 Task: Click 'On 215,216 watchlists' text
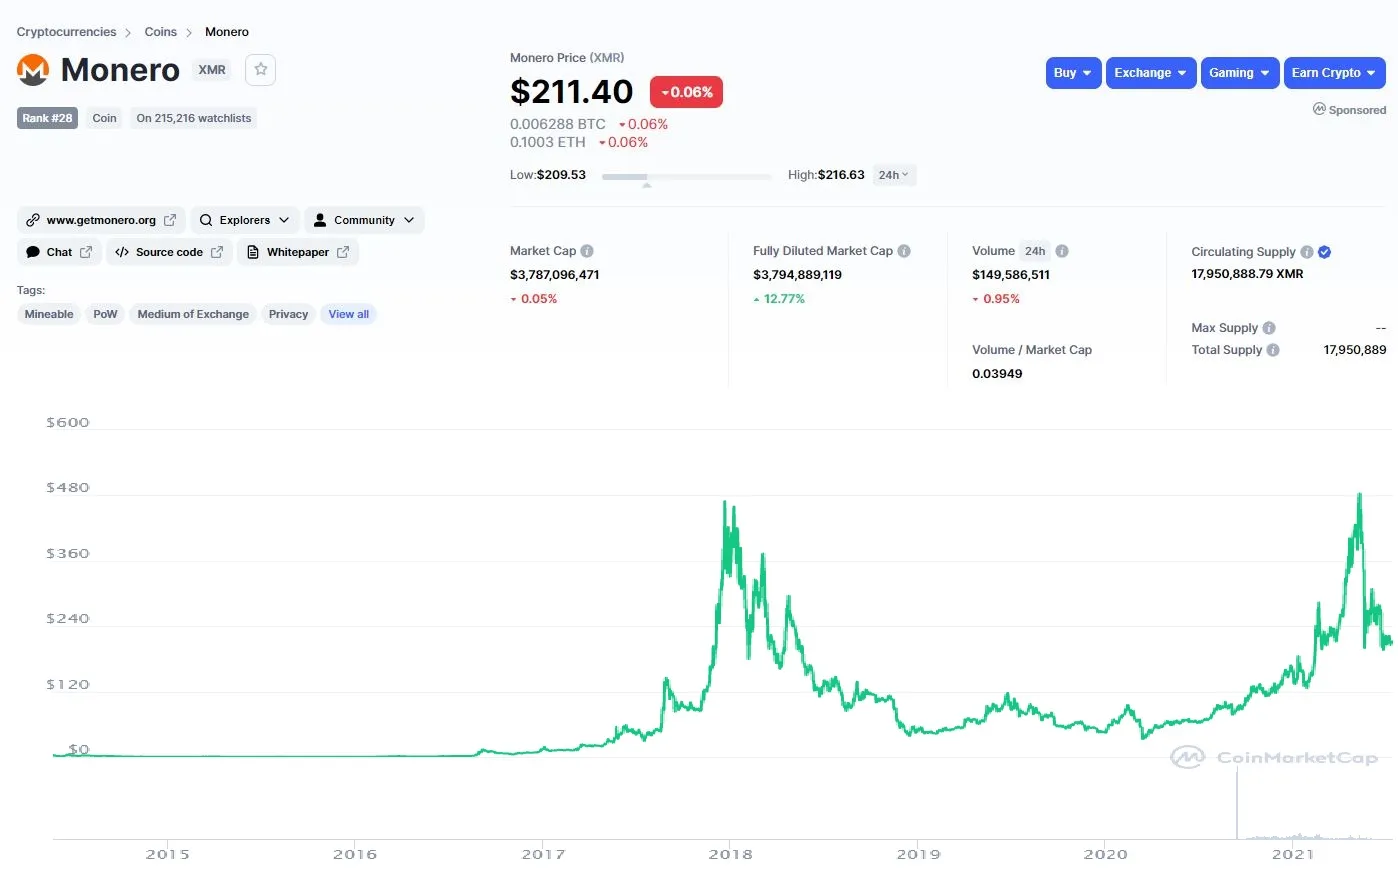(194, 118)
